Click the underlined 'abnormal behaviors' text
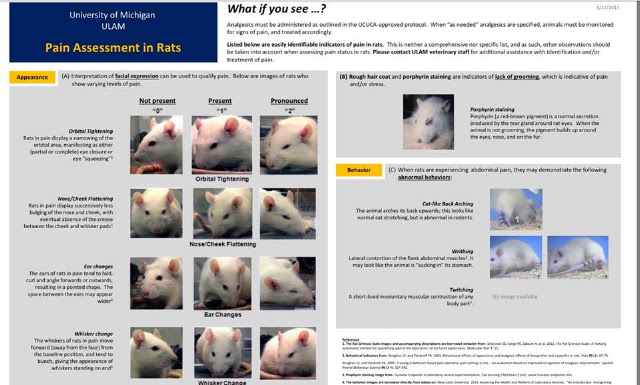This screenshot has width=640, height=385. click(424, 178)
